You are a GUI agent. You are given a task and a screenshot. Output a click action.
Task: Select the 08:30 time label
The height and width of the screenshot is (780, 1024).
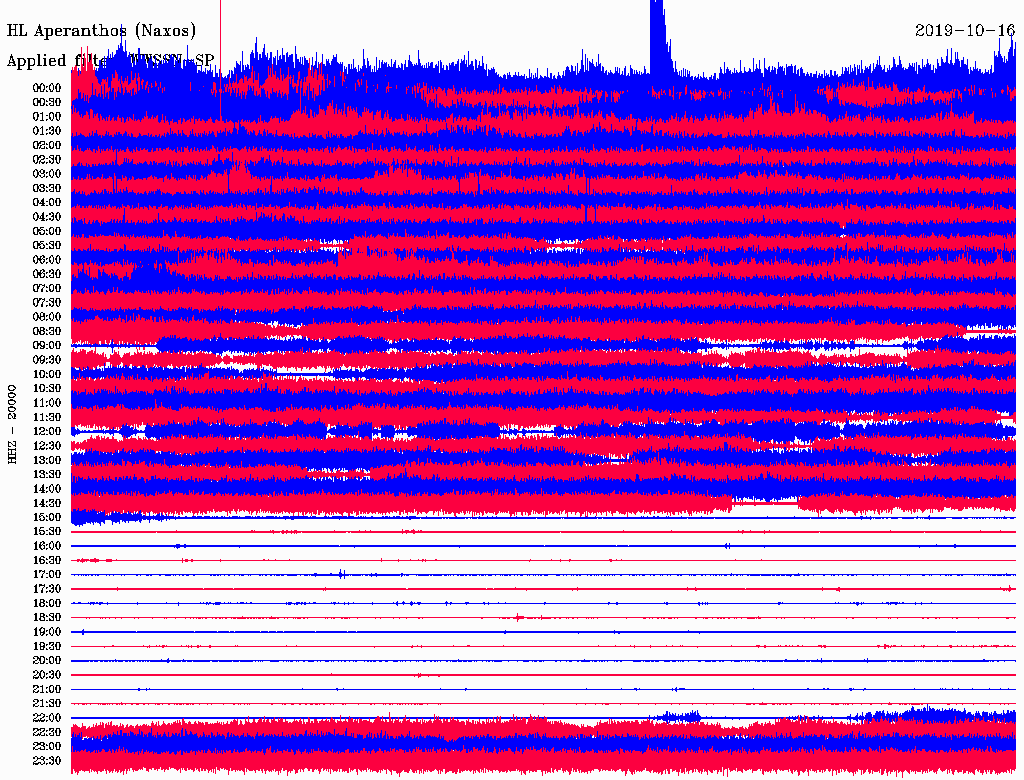pyautogui.click(x=47, y=332)
